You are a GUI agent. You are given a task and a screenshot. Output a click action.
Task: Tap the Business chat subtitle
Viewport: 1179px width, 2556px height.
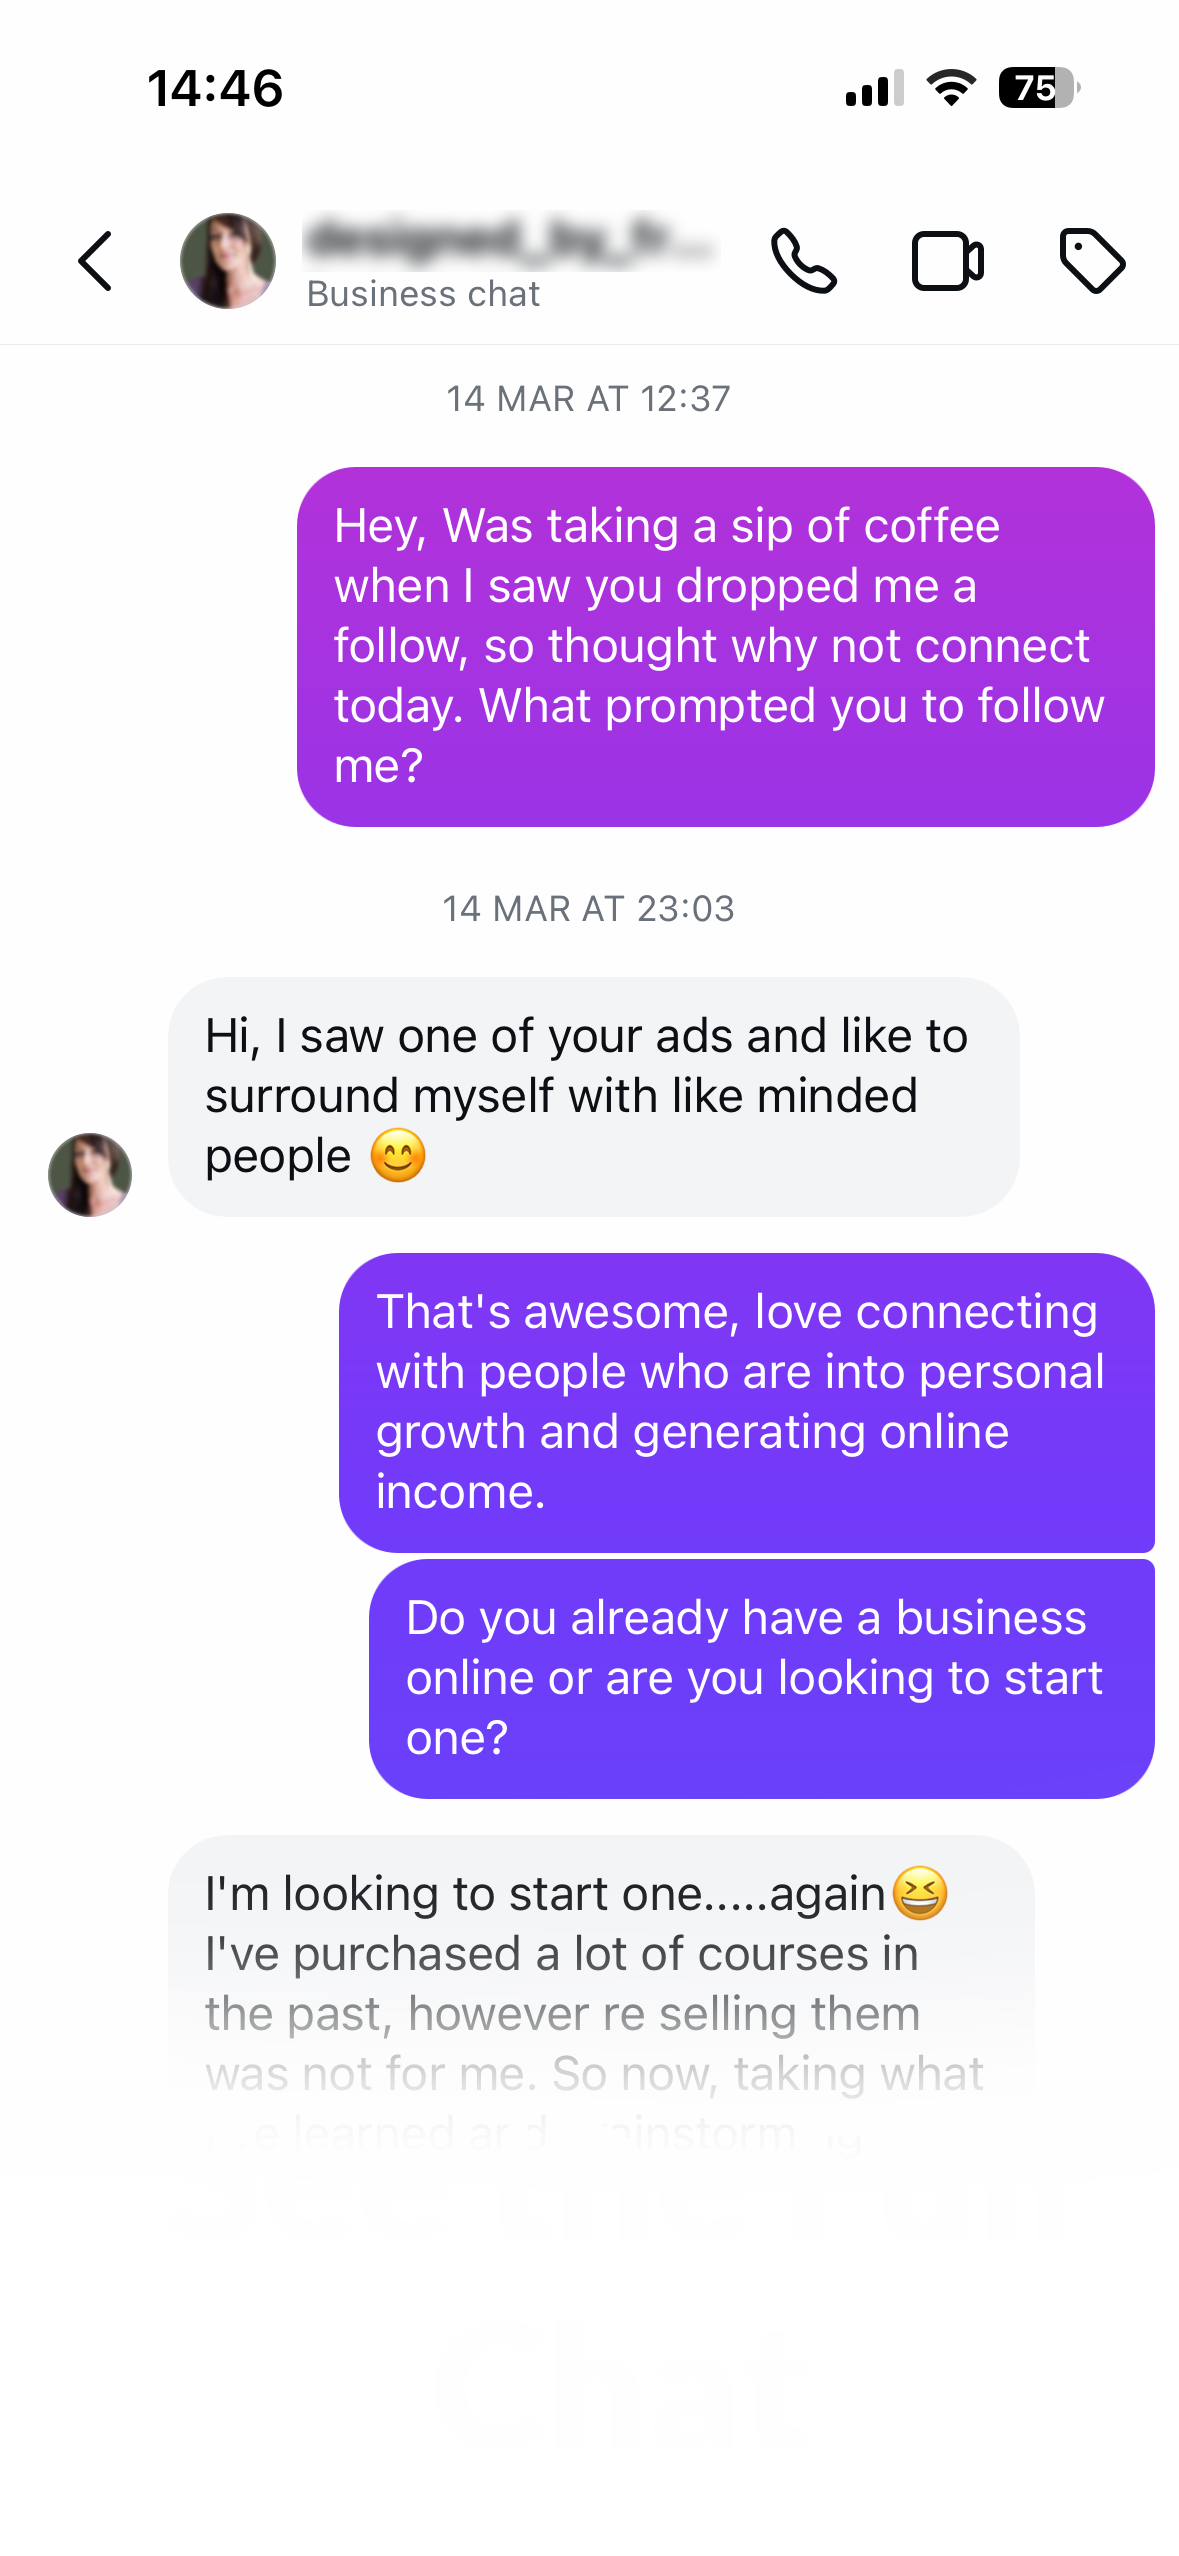[x=423, y=294]
